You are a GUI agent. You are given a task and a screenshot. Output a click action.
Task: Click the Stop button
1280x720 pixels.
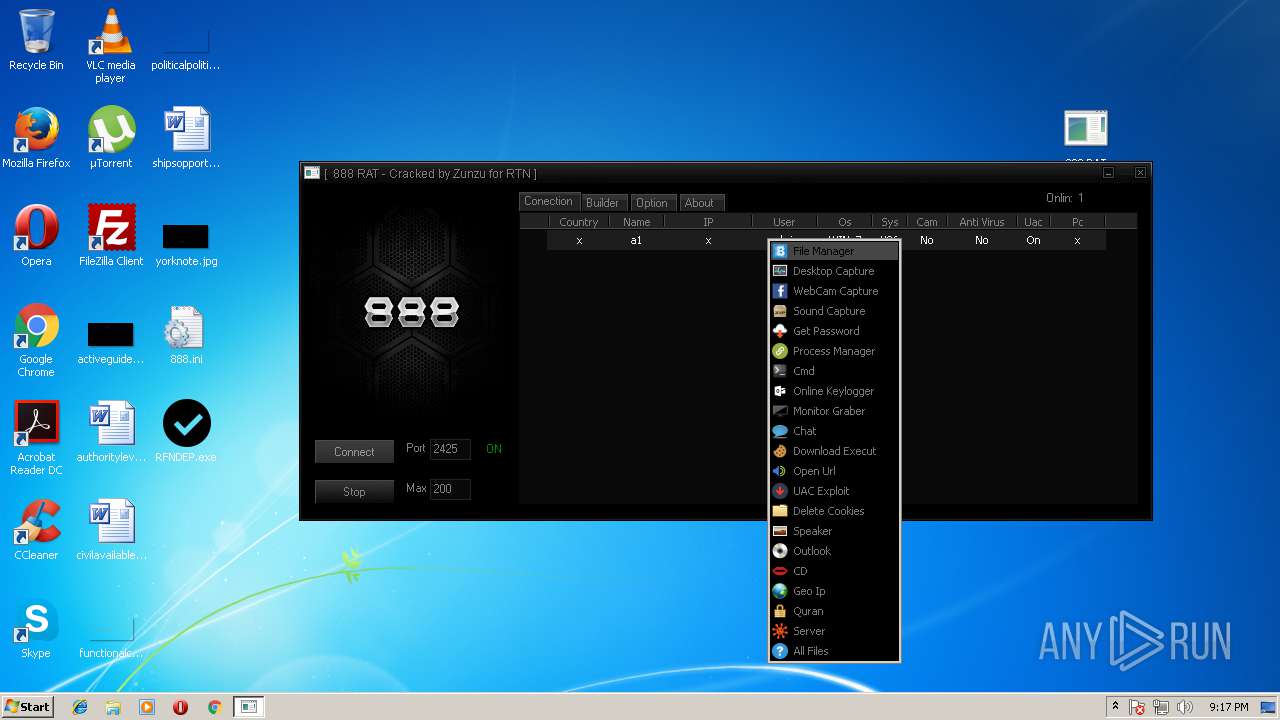(x=354, y=492)
